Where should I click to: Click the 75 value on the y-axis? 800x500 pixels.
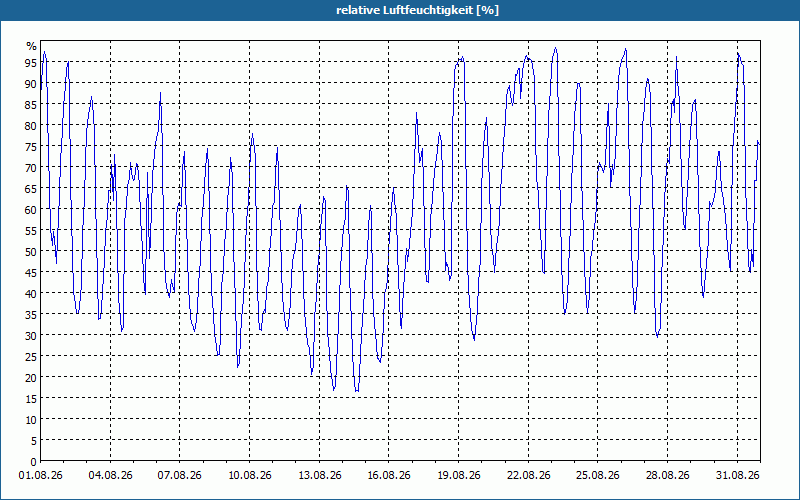31,147
